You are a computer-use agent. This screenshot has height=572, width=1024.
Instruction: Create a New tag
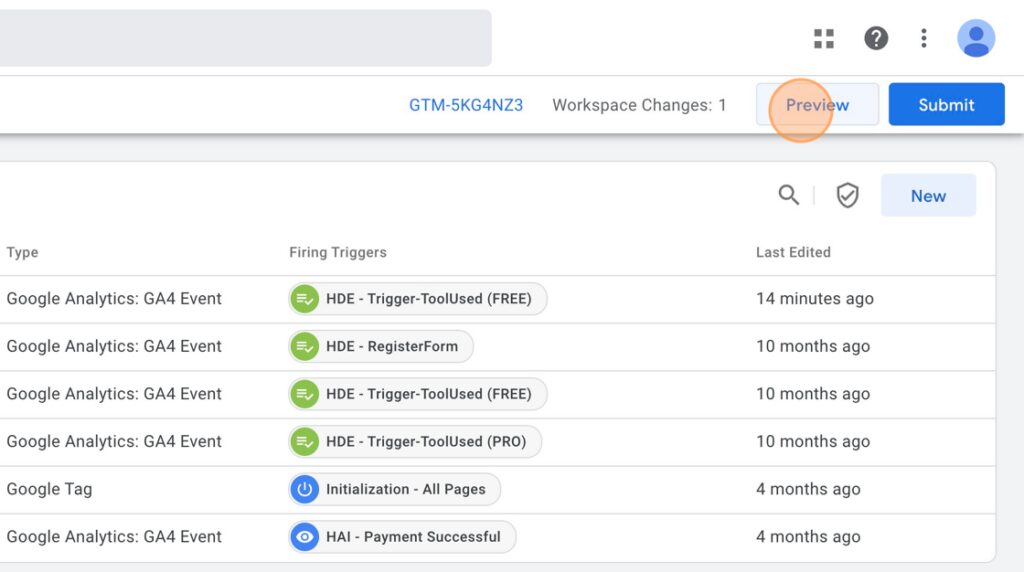pos(928,195)
